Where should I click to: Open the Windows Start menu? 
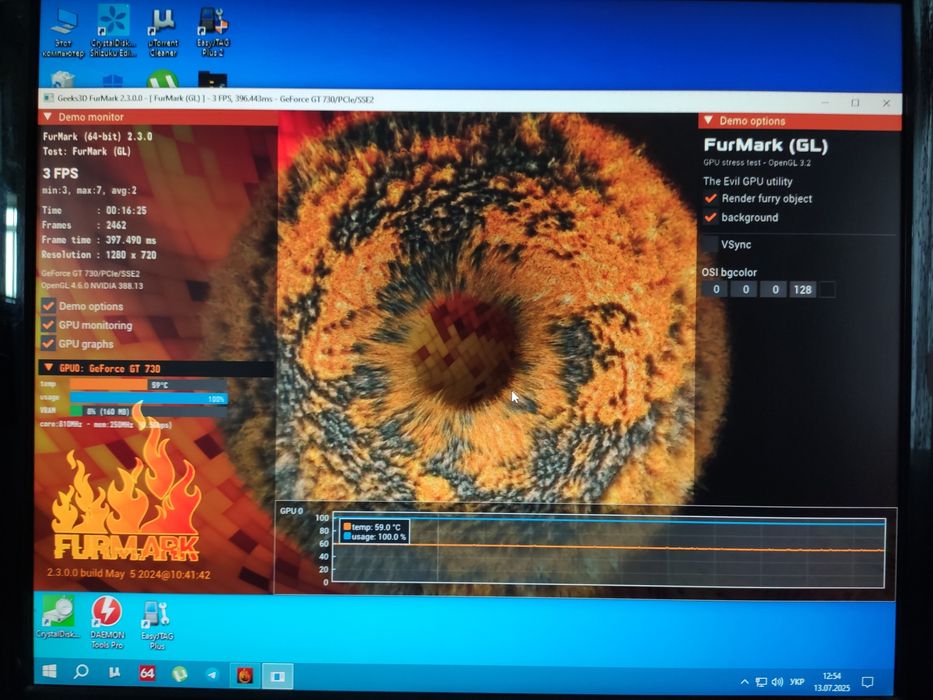(50, 672)
